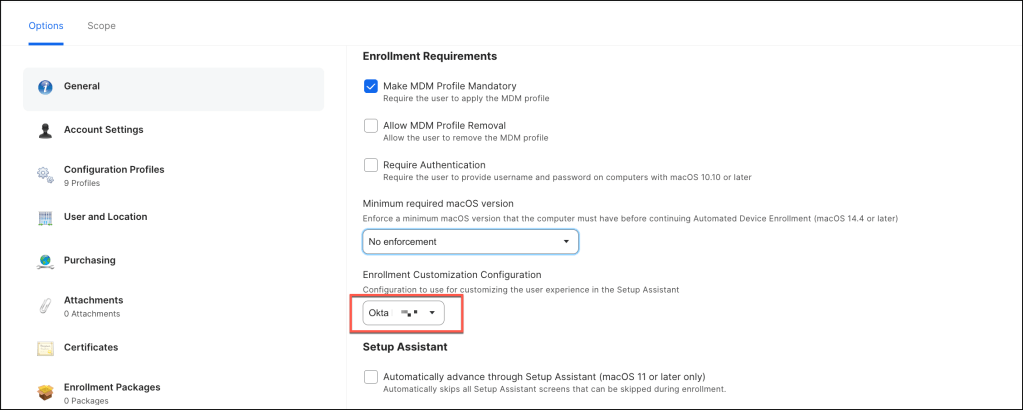The height and width of the screenshot is (410, 1023).
Task: Enable automatically advance through Setup Assistant
Action: [371, 376]
